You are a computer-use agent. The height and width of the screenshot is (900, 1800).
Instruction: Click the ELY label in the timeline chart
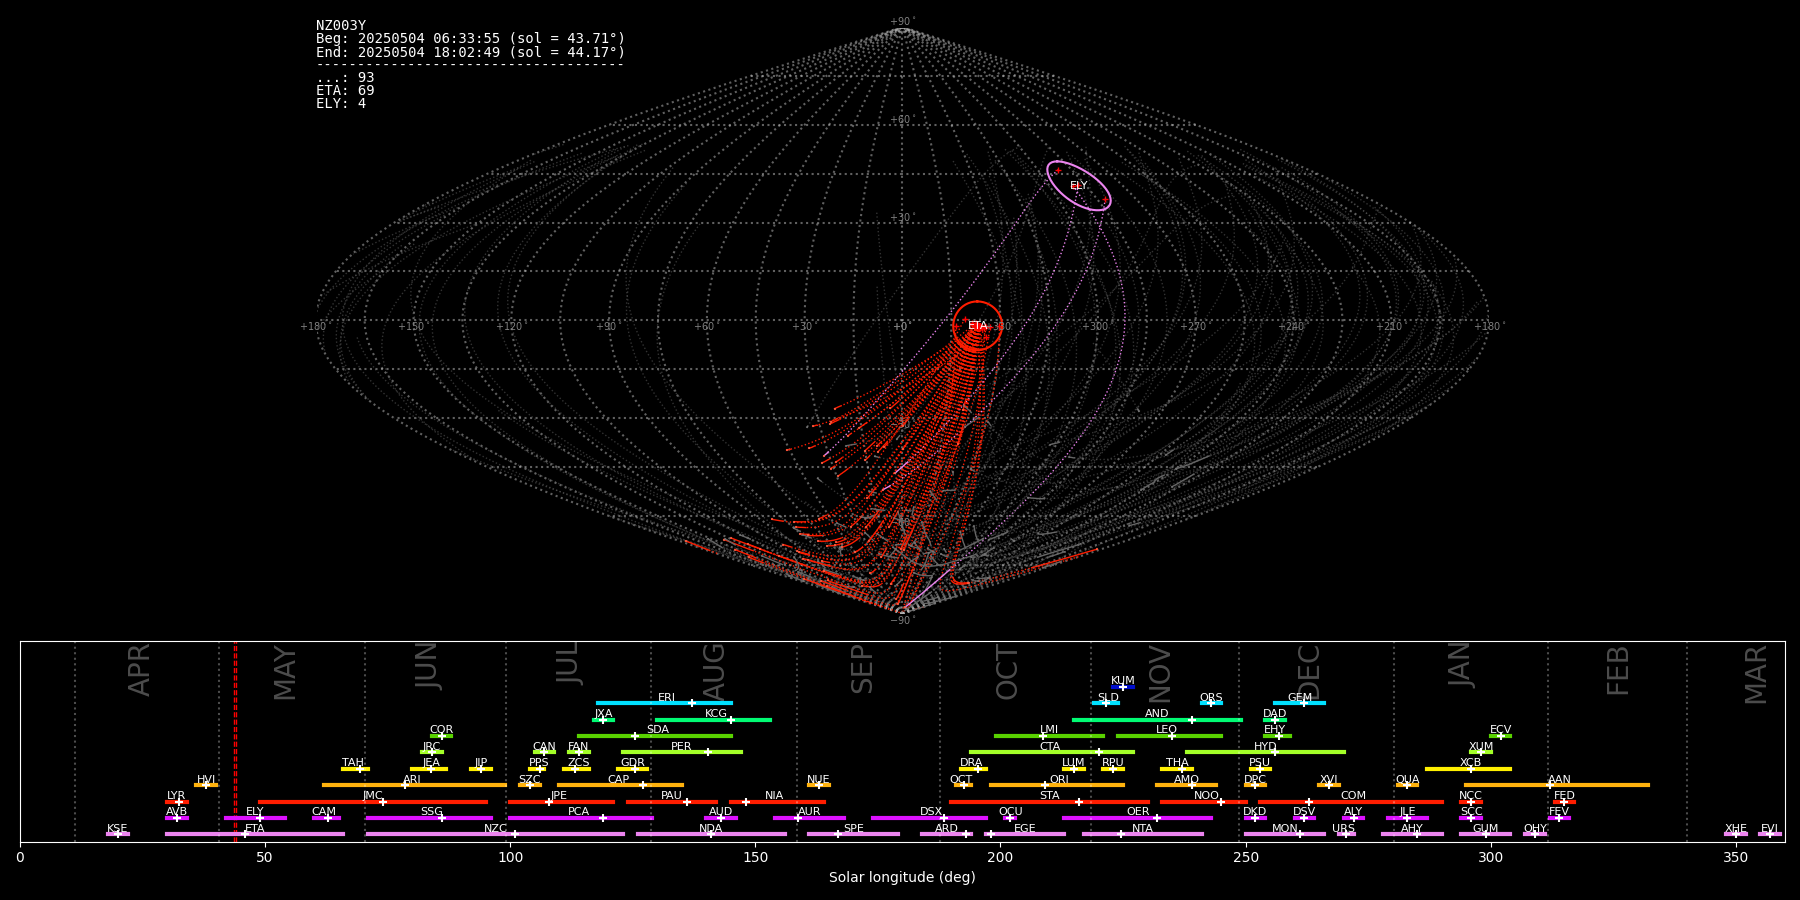point(254,812)
